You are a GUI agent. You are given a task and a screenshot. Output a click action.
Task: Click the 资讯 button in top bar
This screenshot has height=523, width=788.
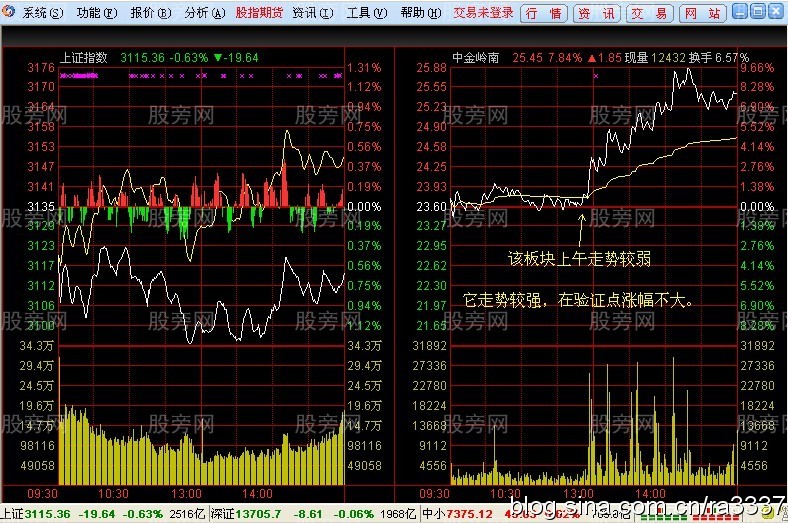tap(597, 13)
